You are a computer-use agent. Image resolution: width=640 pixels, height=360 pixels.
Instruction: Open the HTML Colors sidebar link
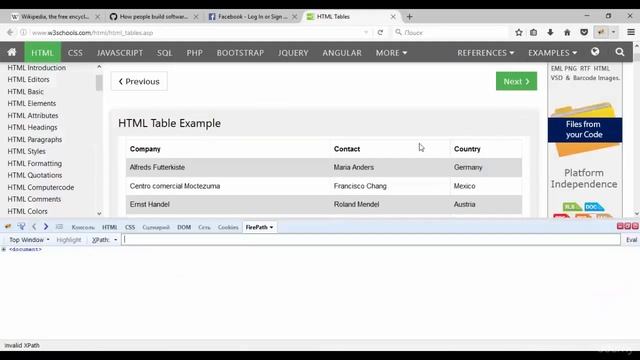[x=27, y=211]
